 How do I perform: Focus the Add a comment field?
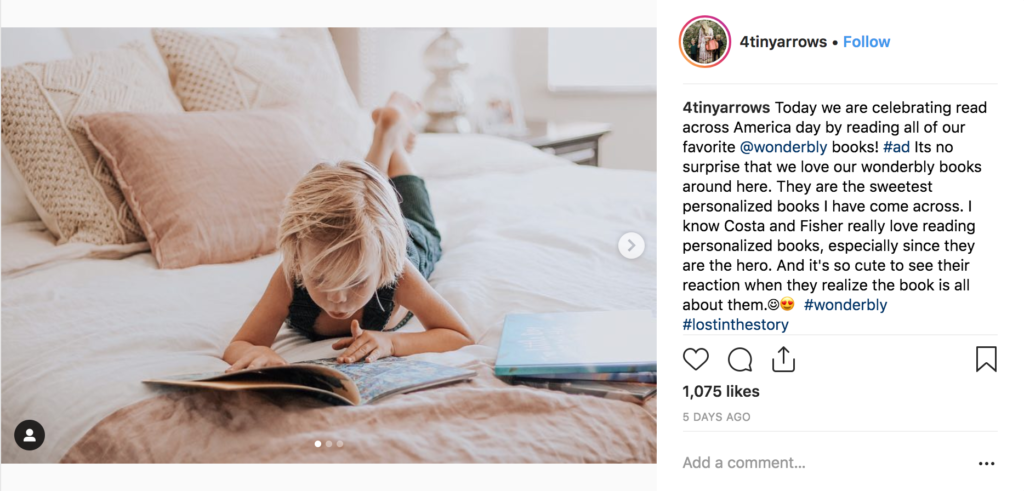pyautogui.click(x=823, y=463)
